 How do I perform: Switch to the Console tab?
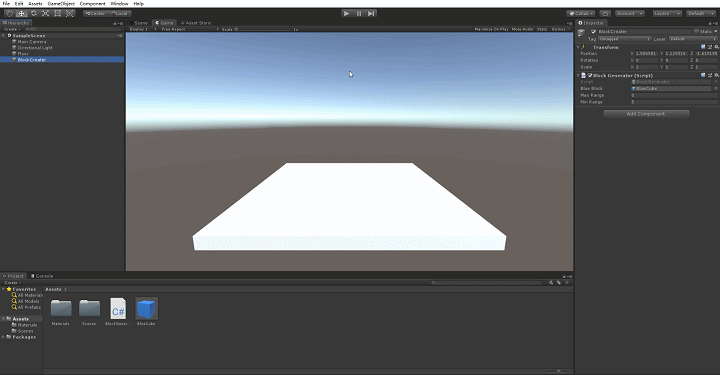42,276
